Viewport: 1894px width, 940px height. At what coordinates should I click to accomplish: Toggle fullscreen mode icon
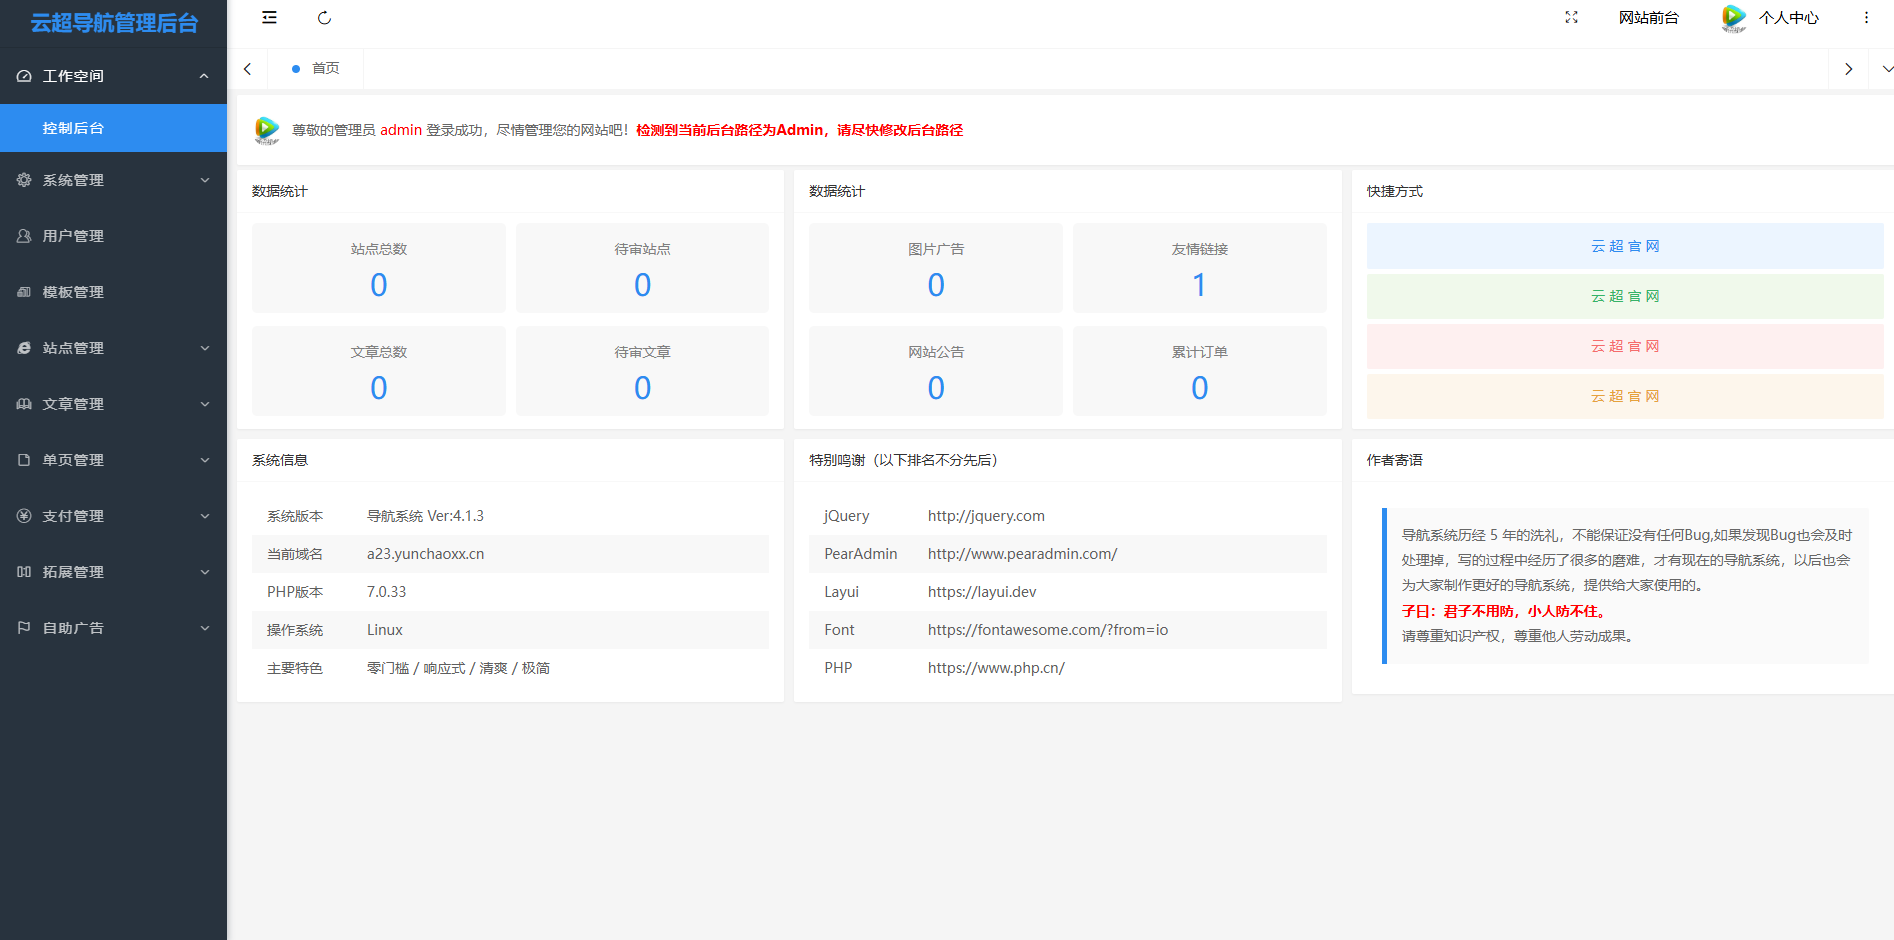1571,18
